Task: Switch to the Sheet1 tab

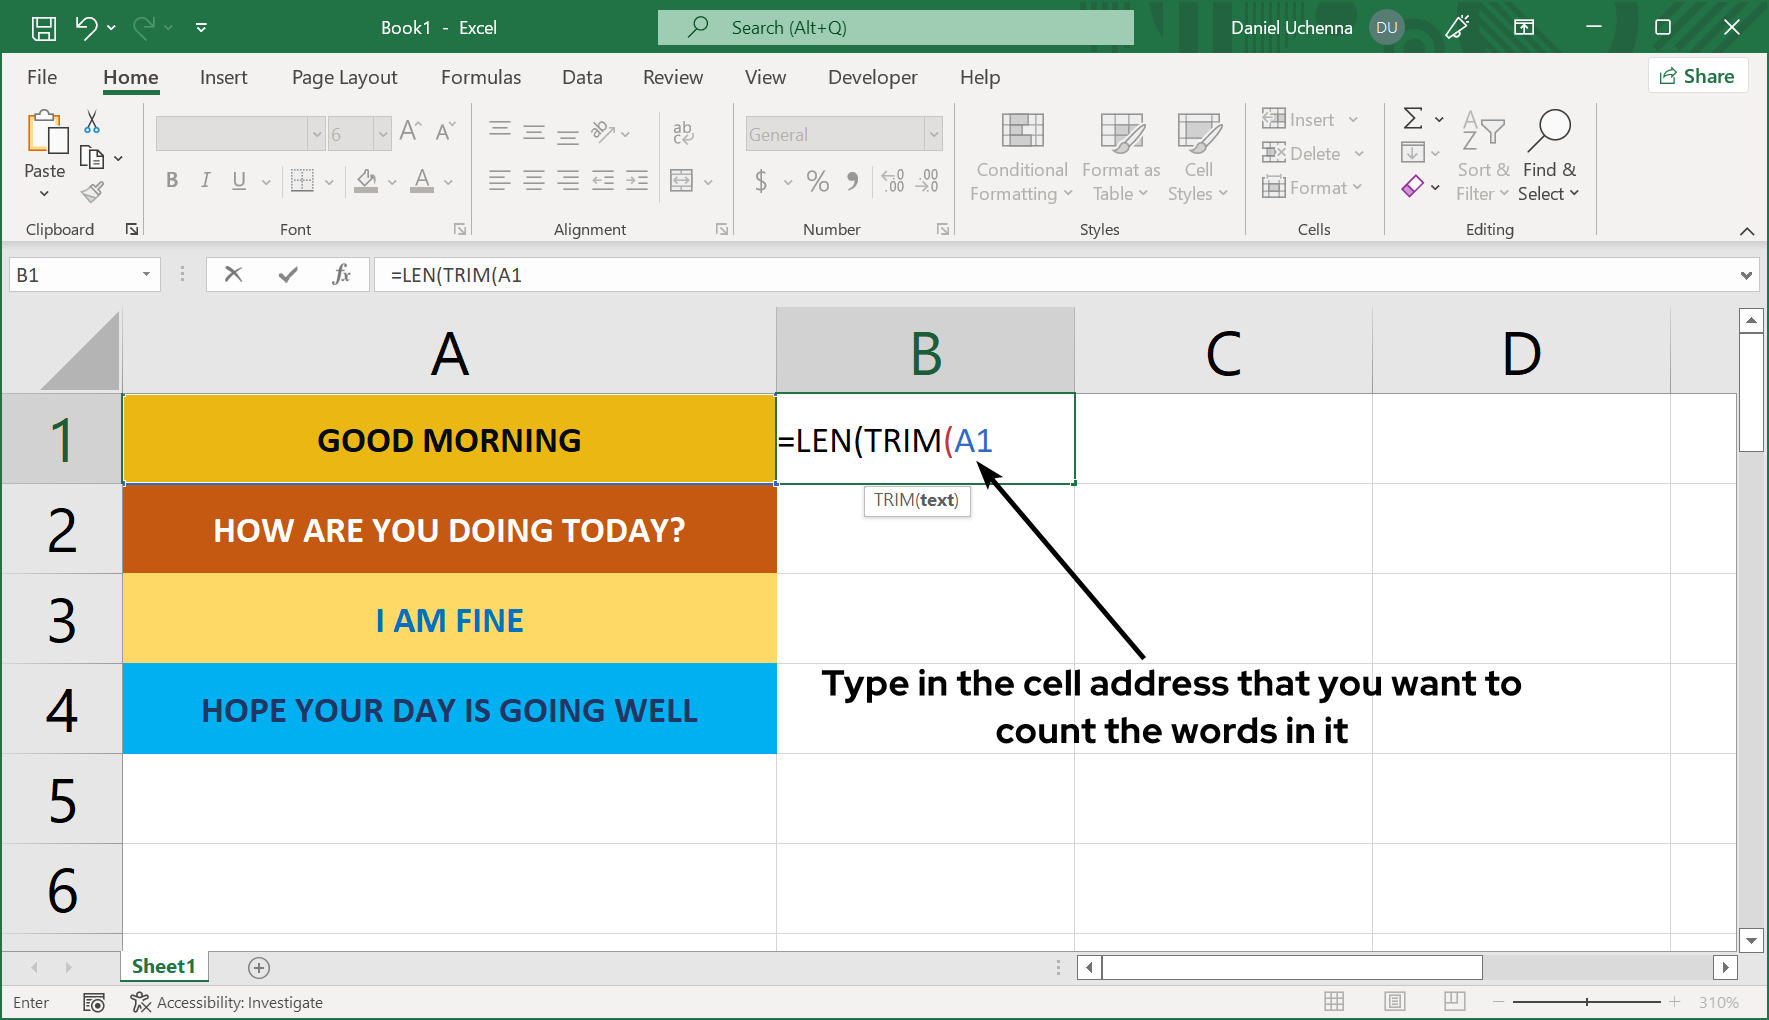Action: click(x=163, y=966)
